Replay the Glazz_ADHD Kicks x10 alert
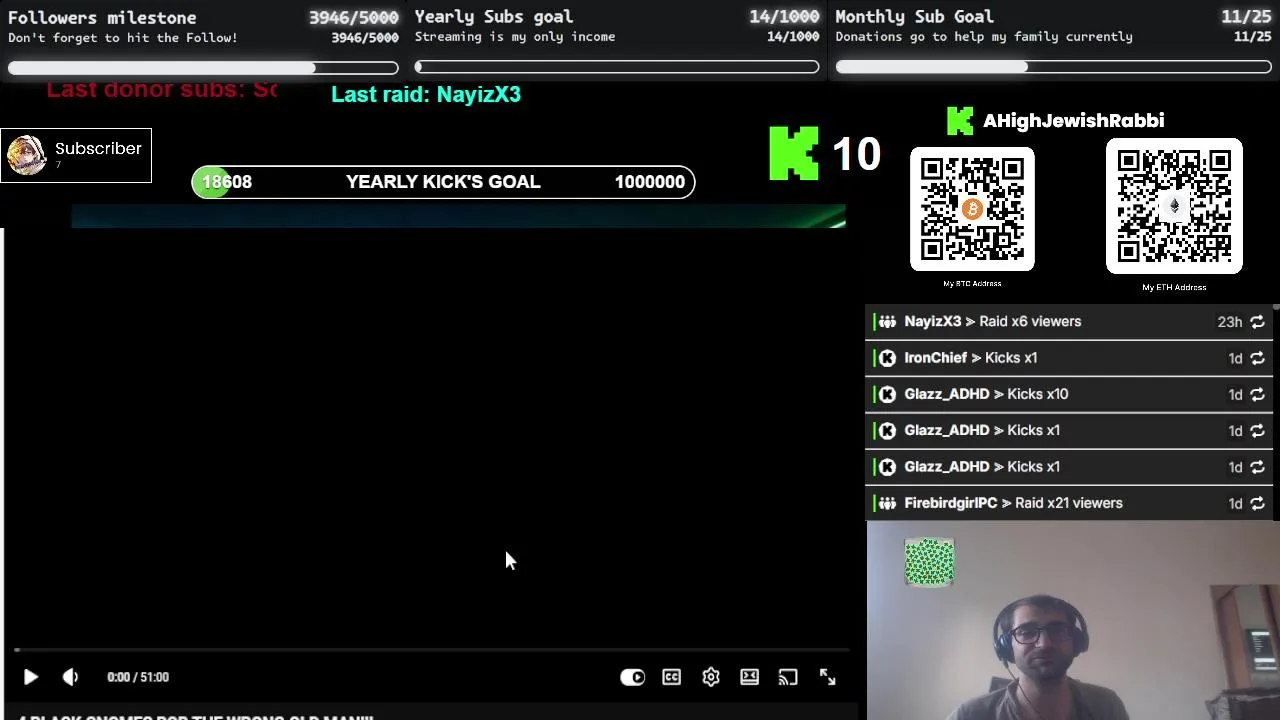 (x=1257, y=395)
